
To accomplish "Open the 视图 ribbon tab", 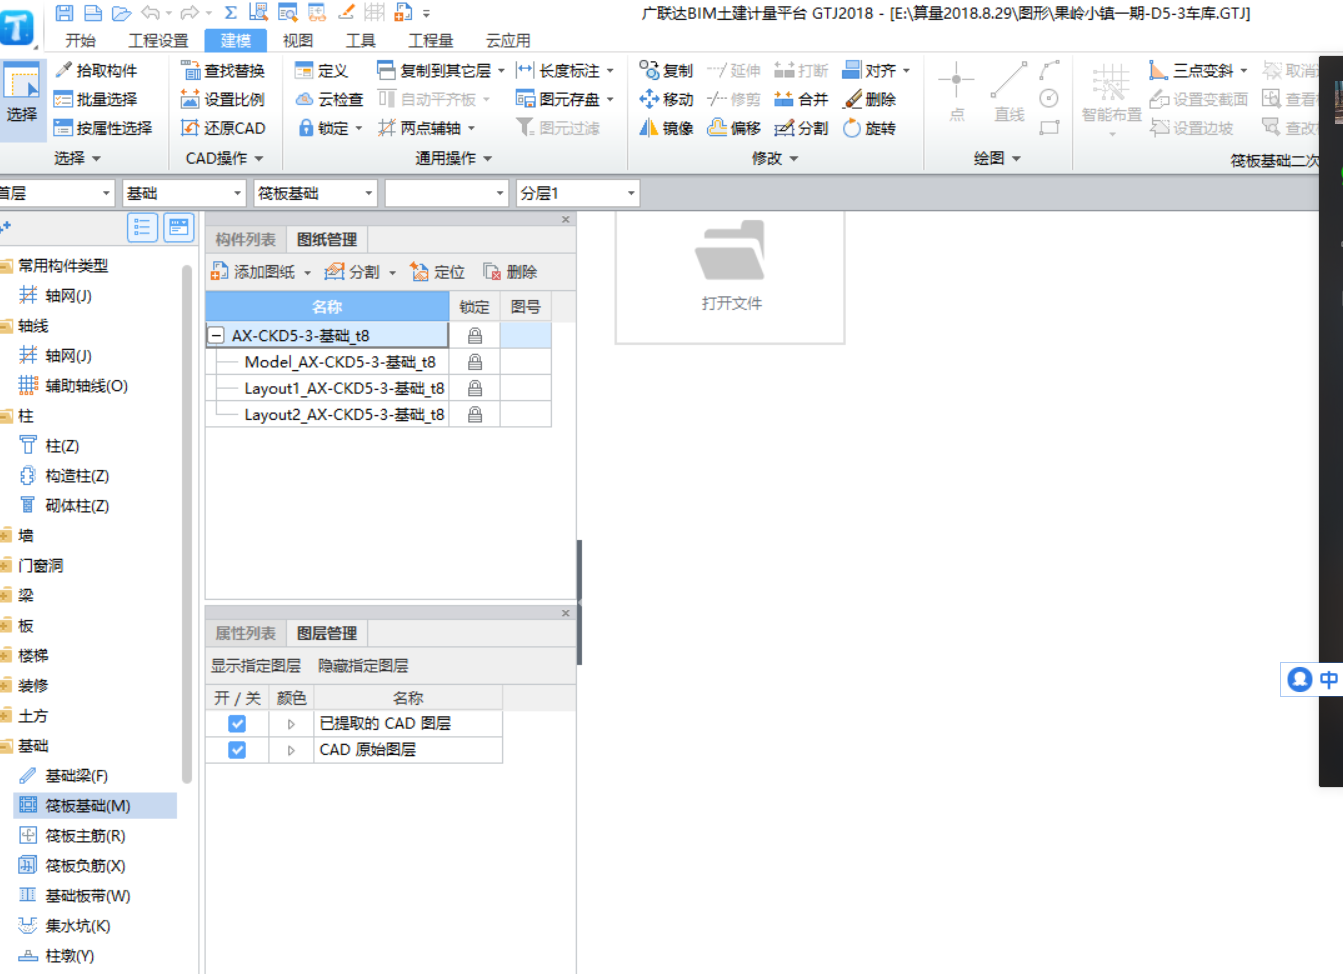I will click(x=298, y=40).
